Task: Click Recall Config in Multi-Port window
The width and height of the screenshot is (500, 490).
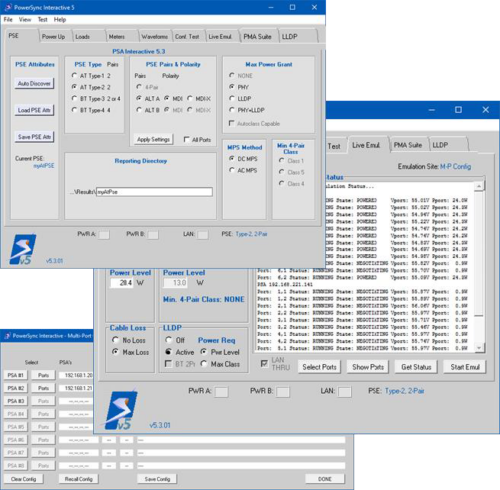Action: click(x=79, y=479)
